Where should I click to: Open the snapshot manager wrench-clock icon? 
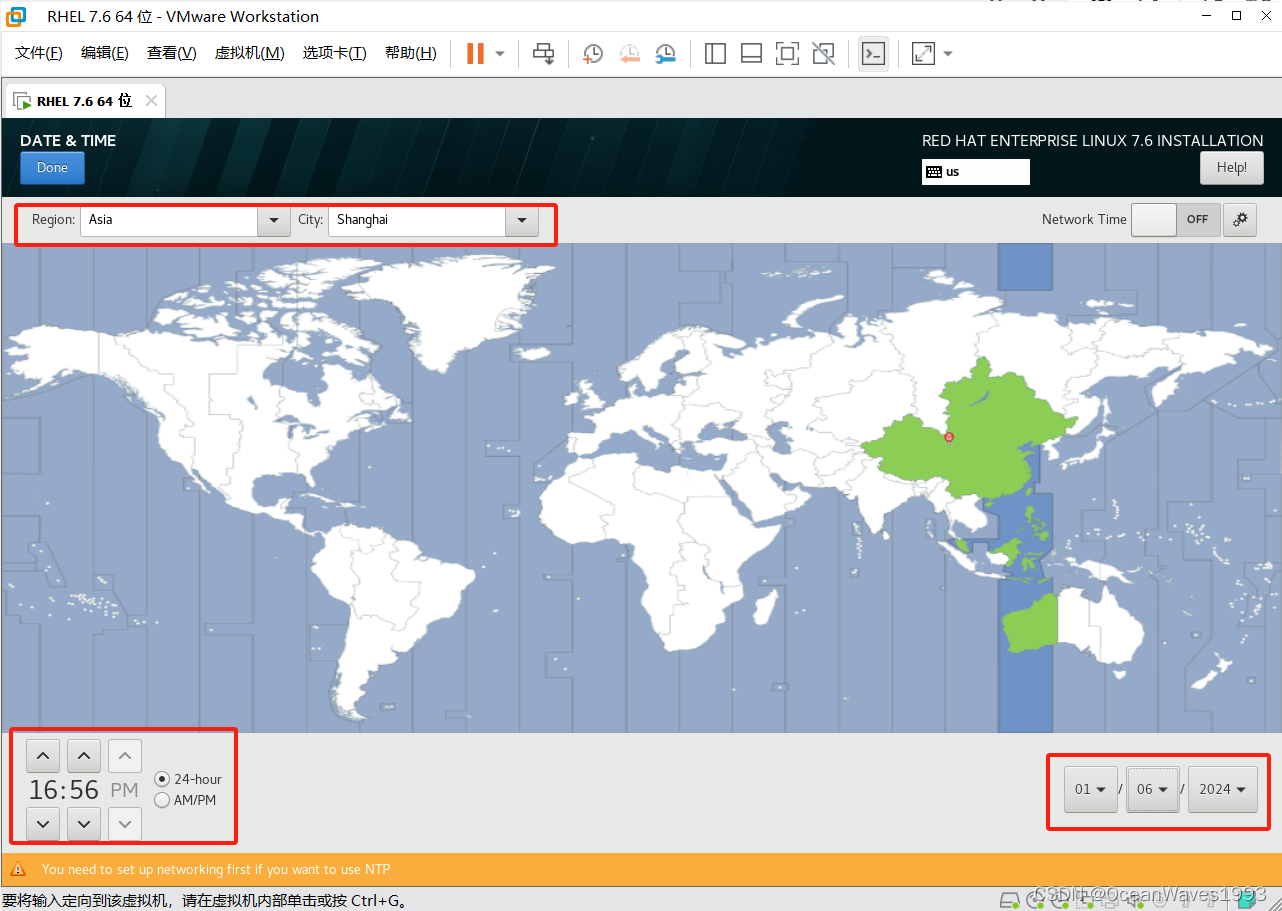665,54
